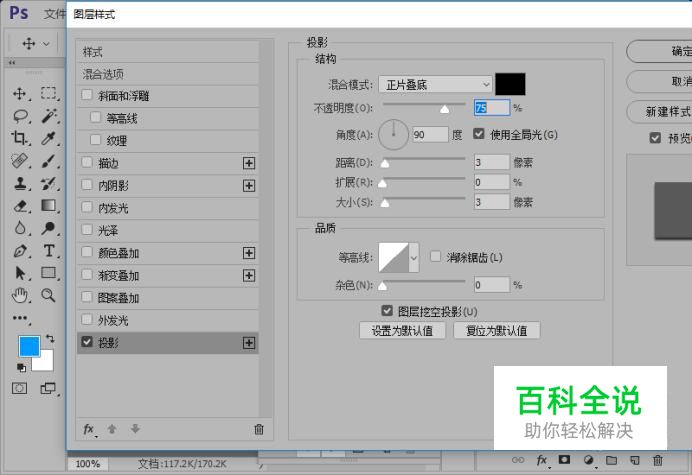Viewport: 692px width, 475px height.
Task: Click the 不透明度 slider handle
Action: pos(444,109)
